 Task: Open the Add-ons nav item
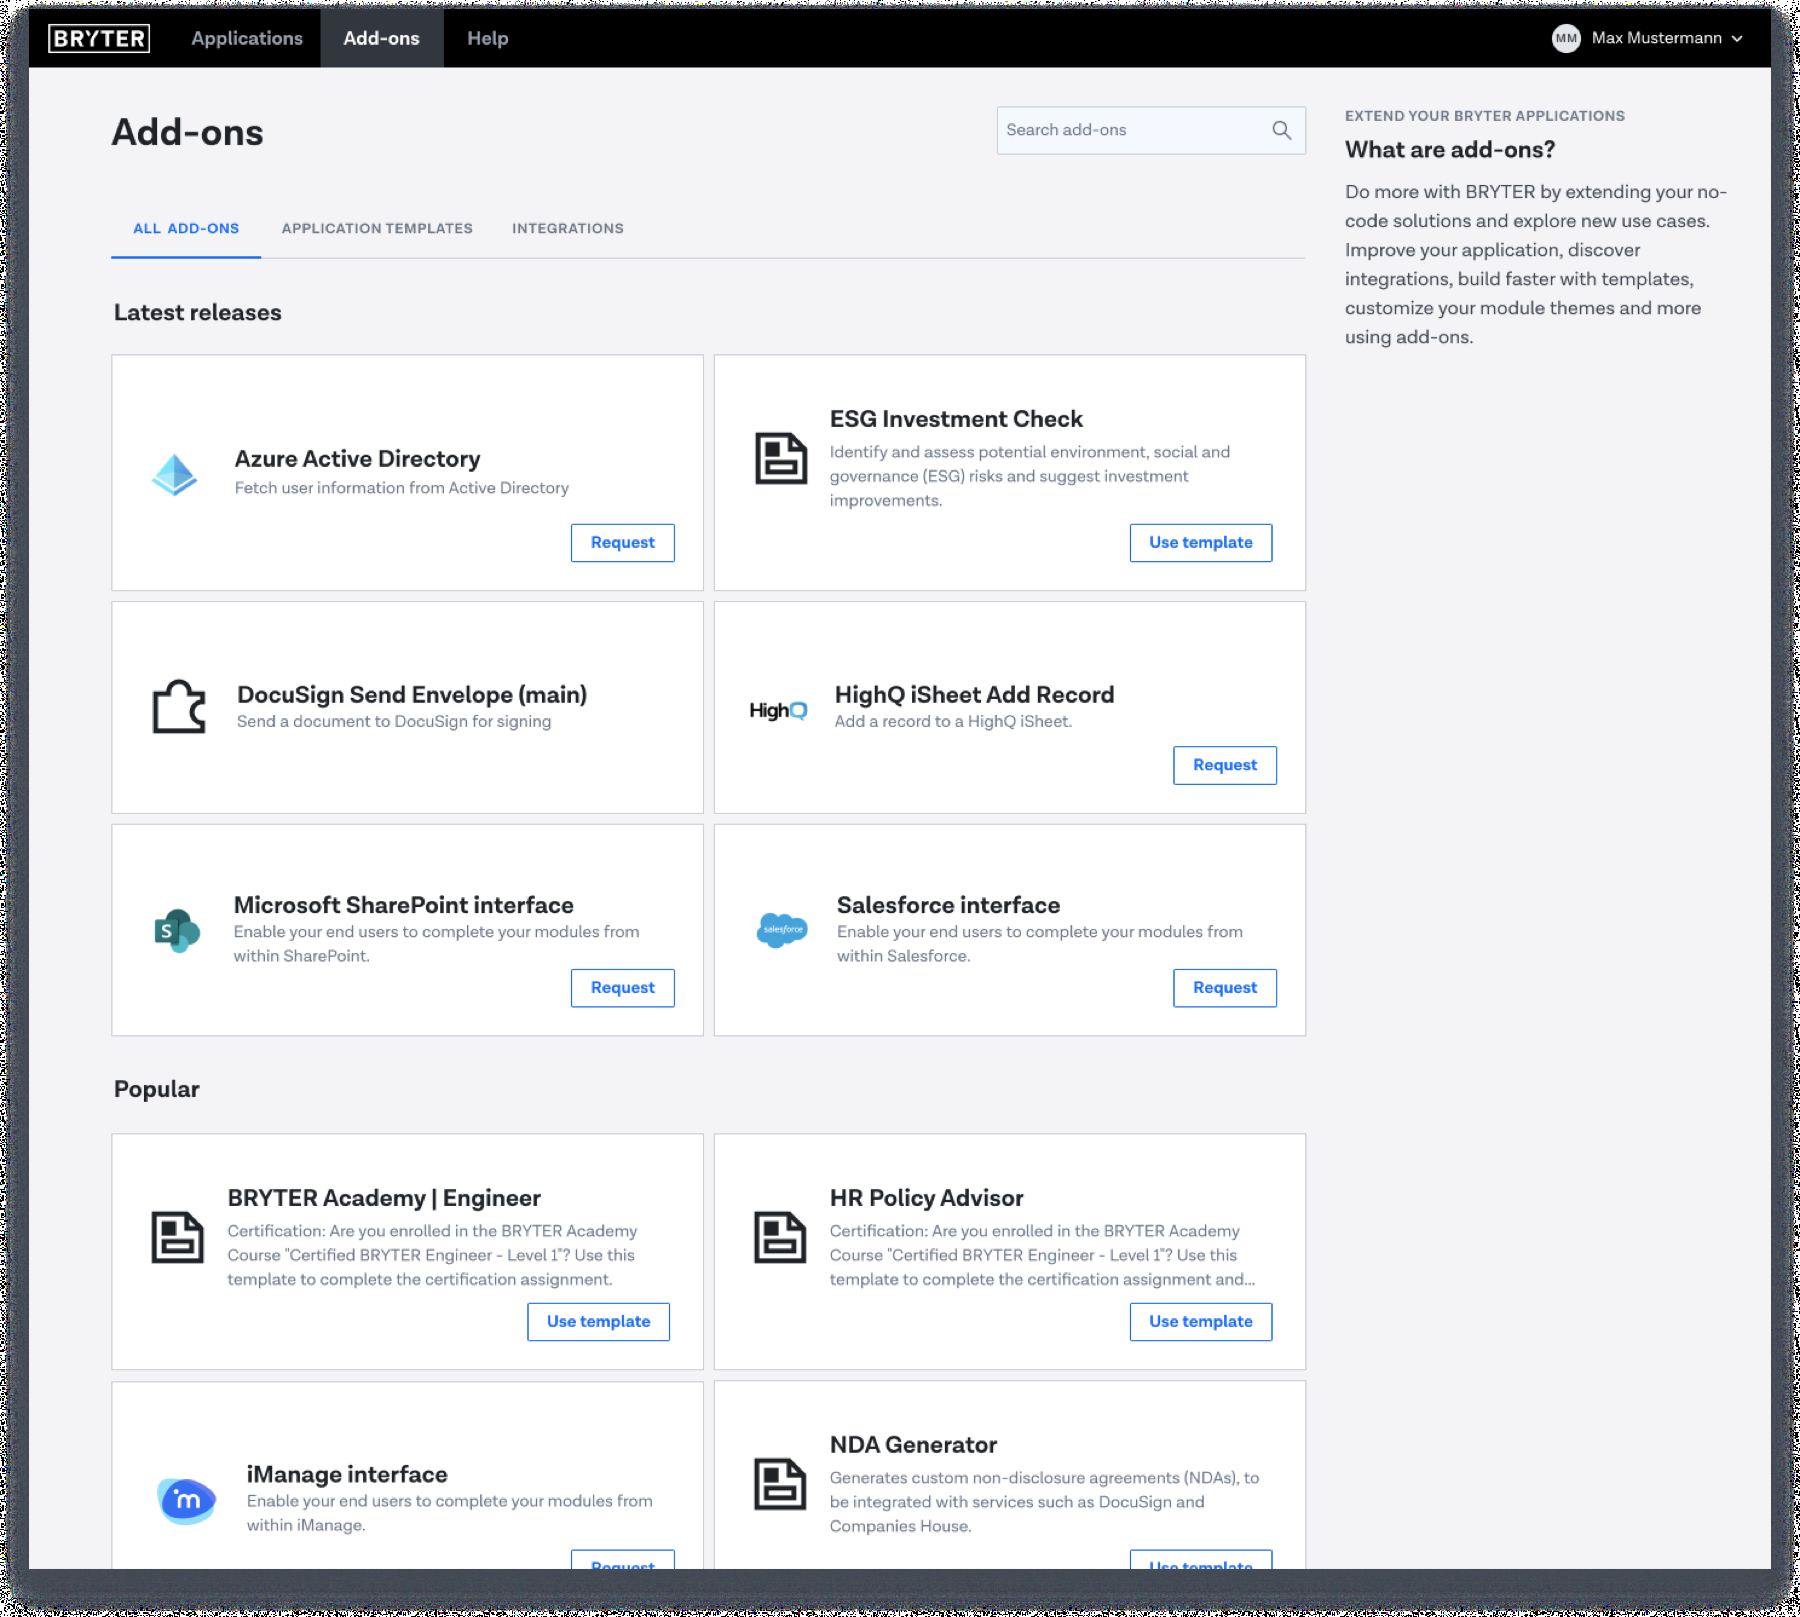point(381,38)
